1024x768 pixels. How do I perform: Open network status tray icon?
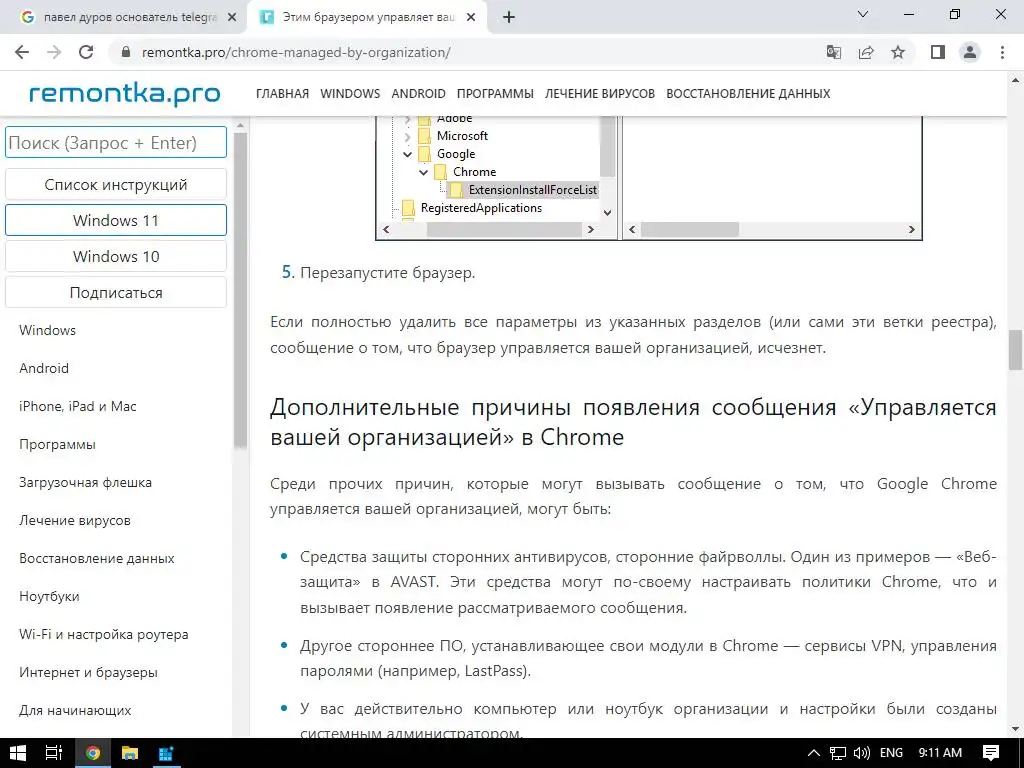(838, 753)
